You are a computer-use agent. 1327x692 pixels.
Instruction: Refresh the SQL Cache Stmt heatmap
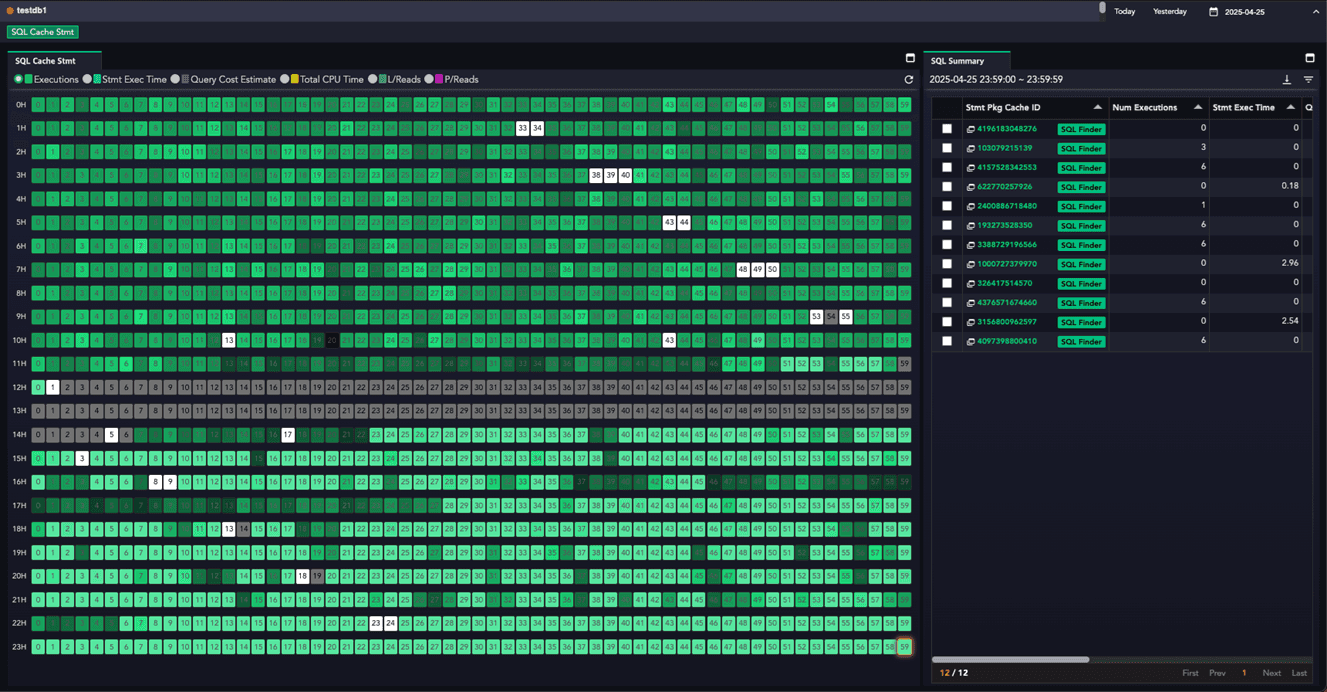tap(909, 79)
